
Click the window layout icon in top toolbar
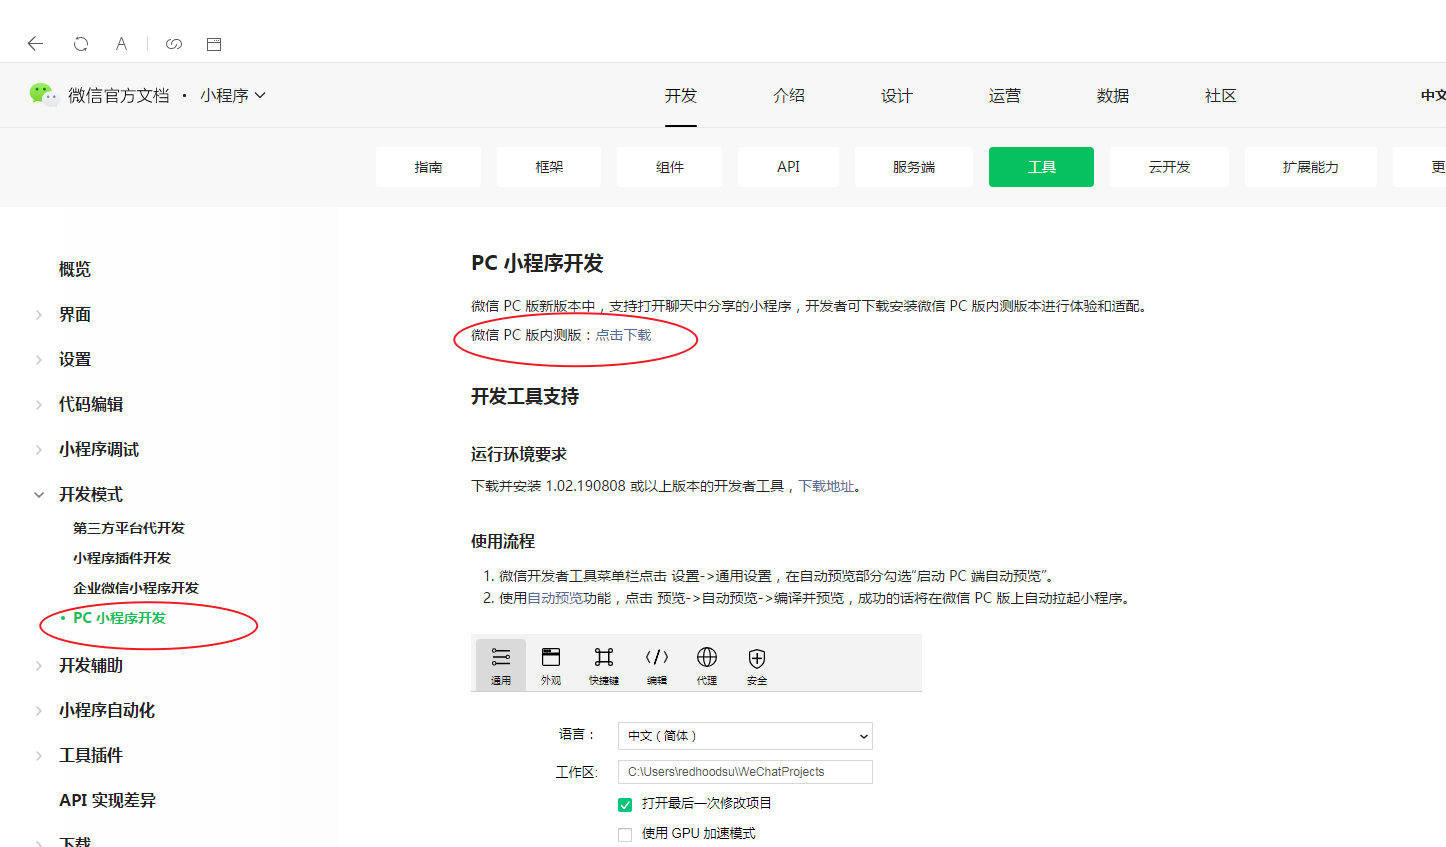click(x=214, y=44)
